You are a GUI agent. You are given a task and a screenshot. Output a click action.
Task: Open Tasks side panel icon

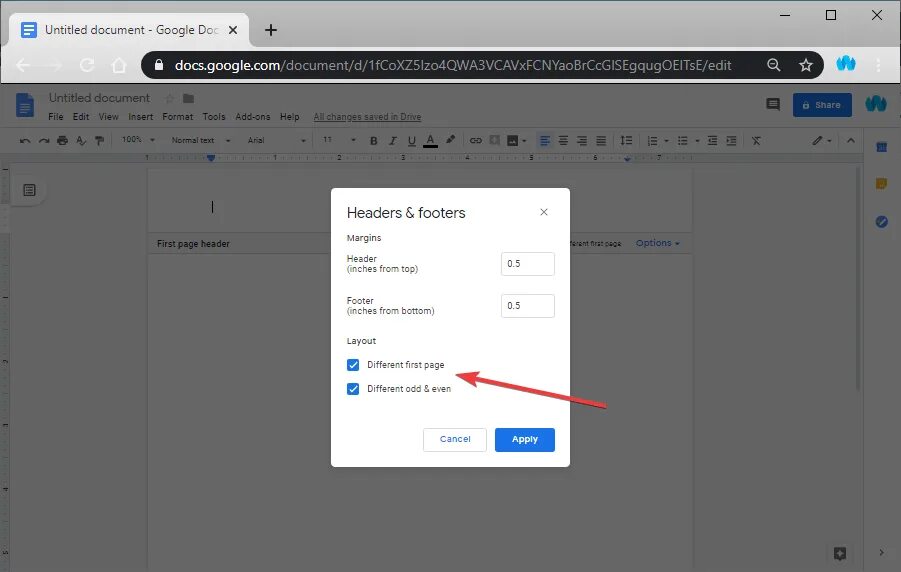(881, 221)
